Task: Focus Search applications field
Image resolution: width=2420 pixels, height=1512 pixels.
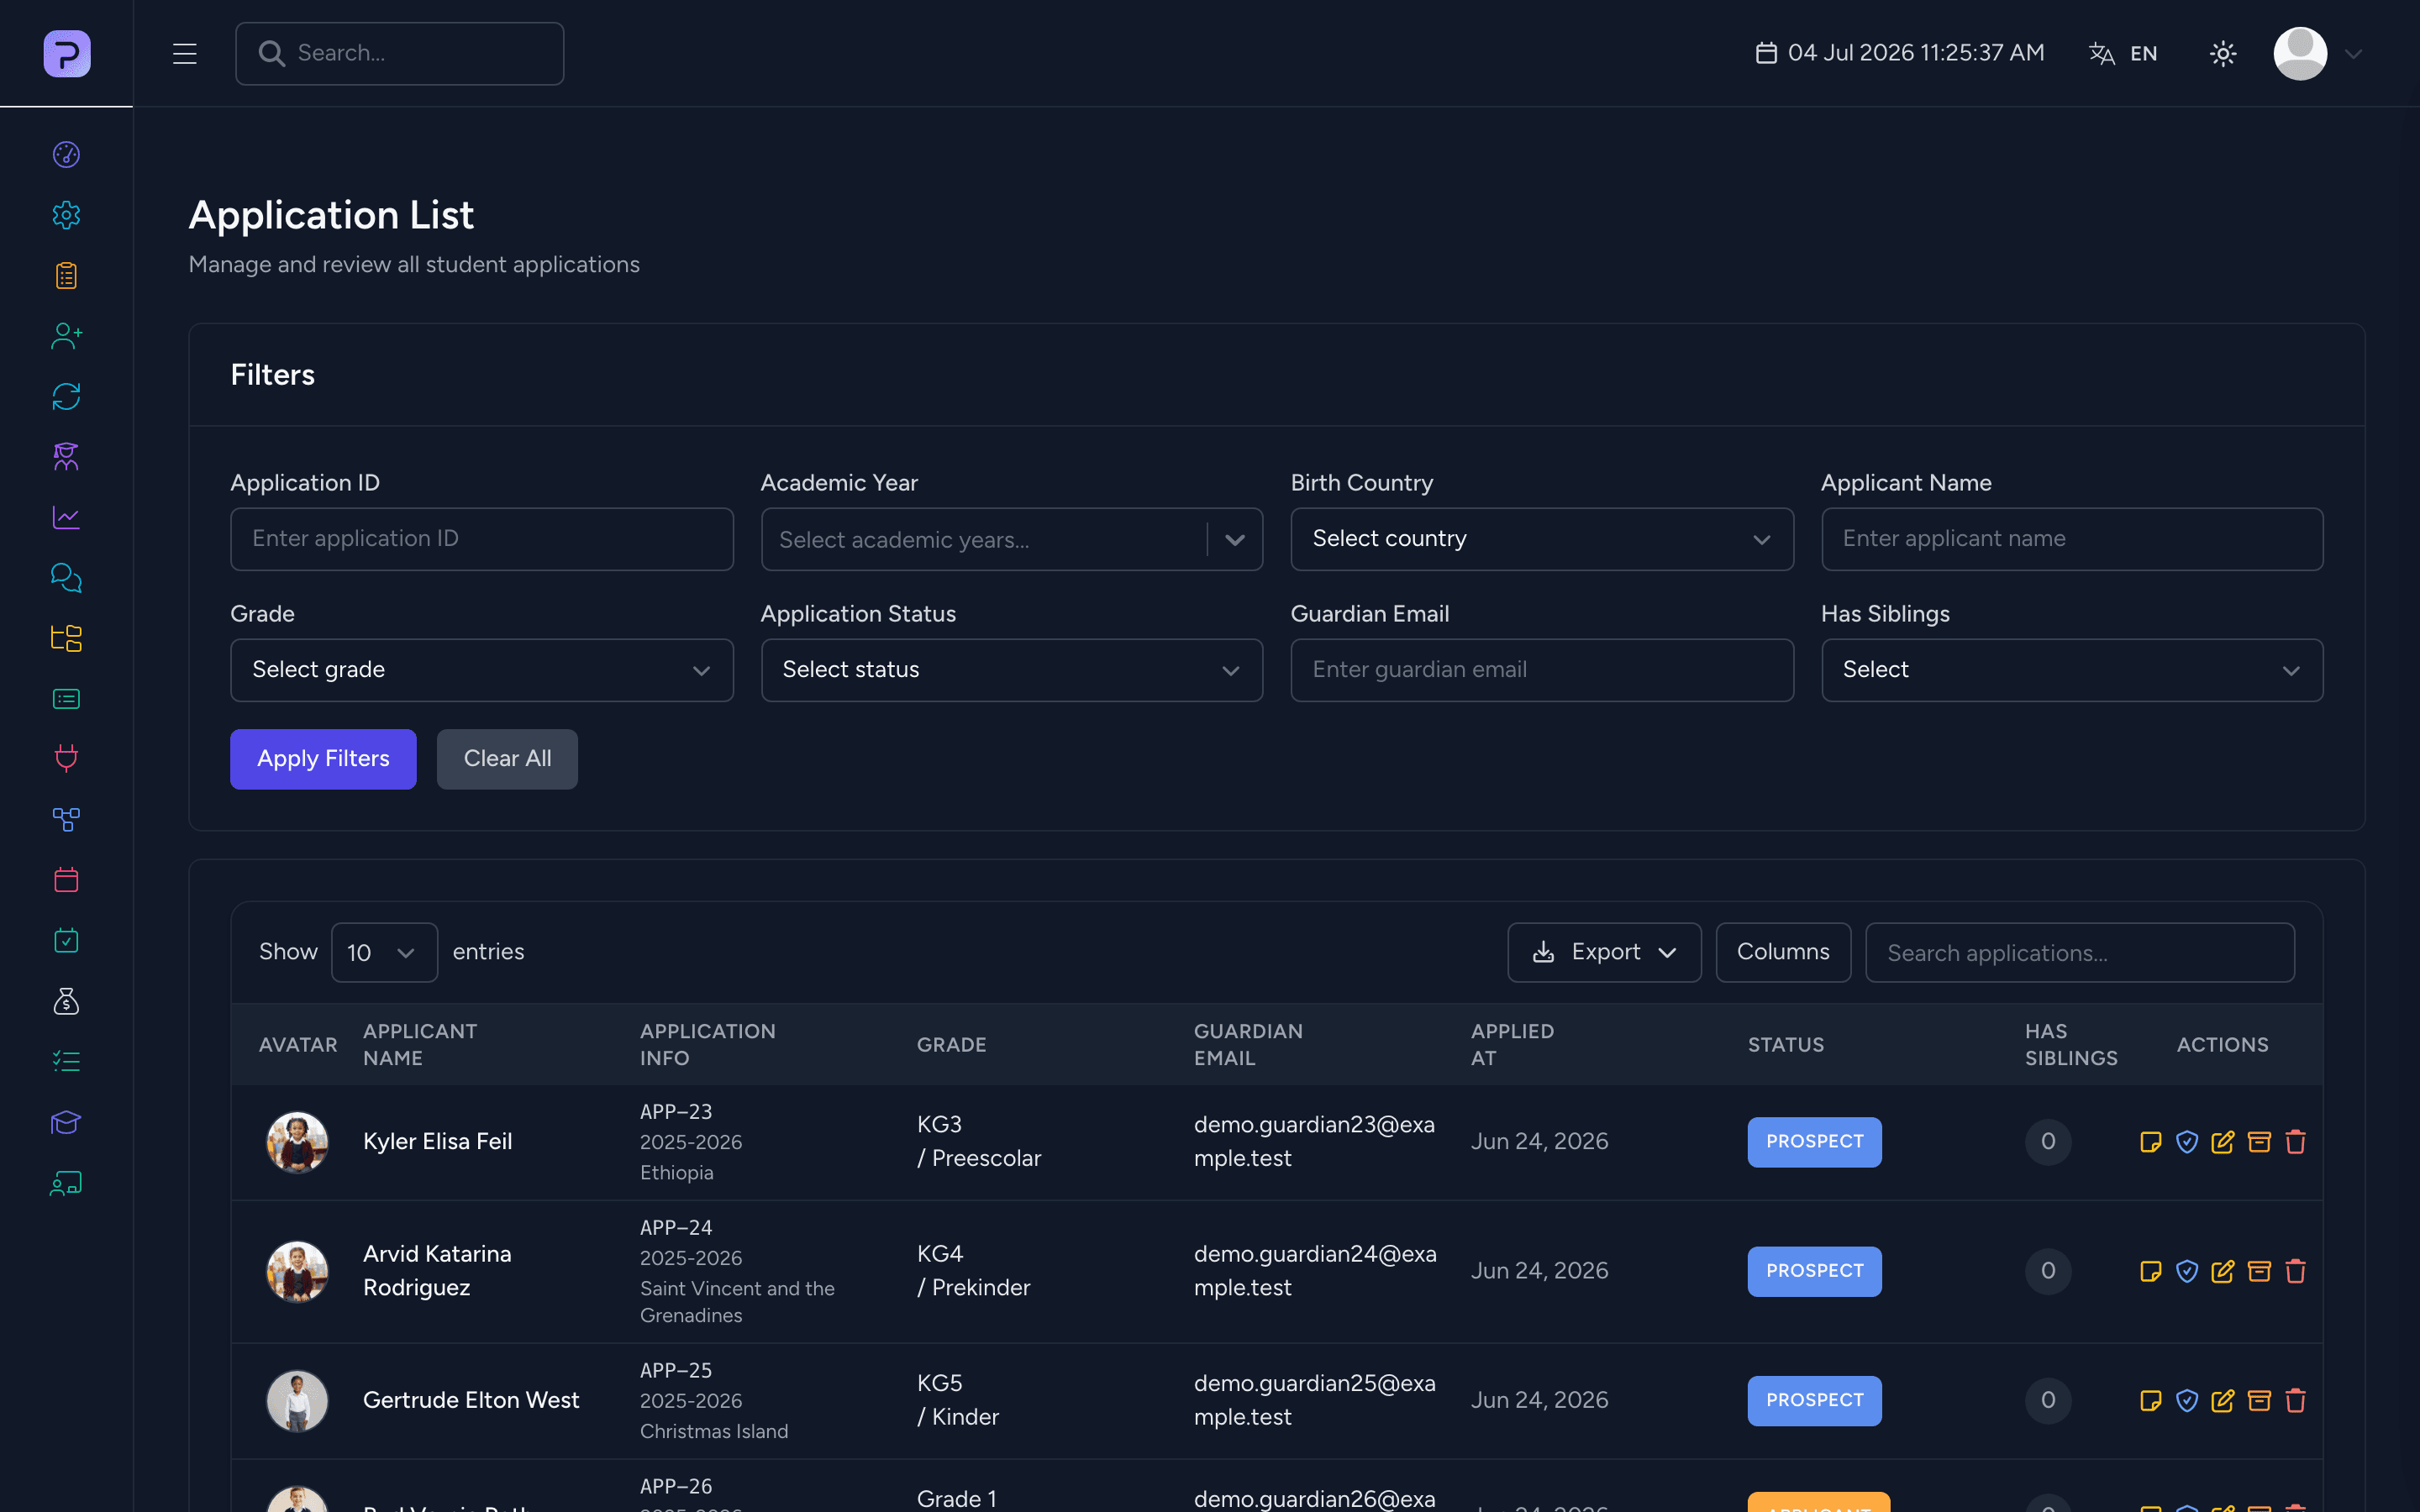Action: tap(2079, 952)
